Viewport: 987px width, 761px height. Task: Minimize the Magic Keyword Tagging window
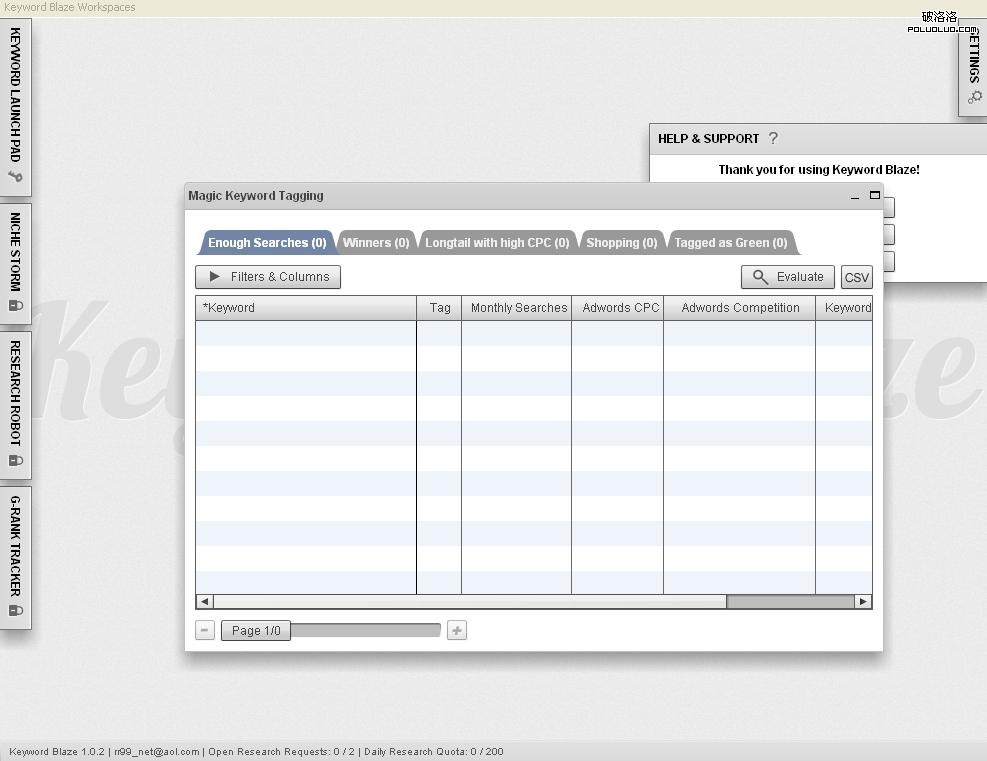855,196
